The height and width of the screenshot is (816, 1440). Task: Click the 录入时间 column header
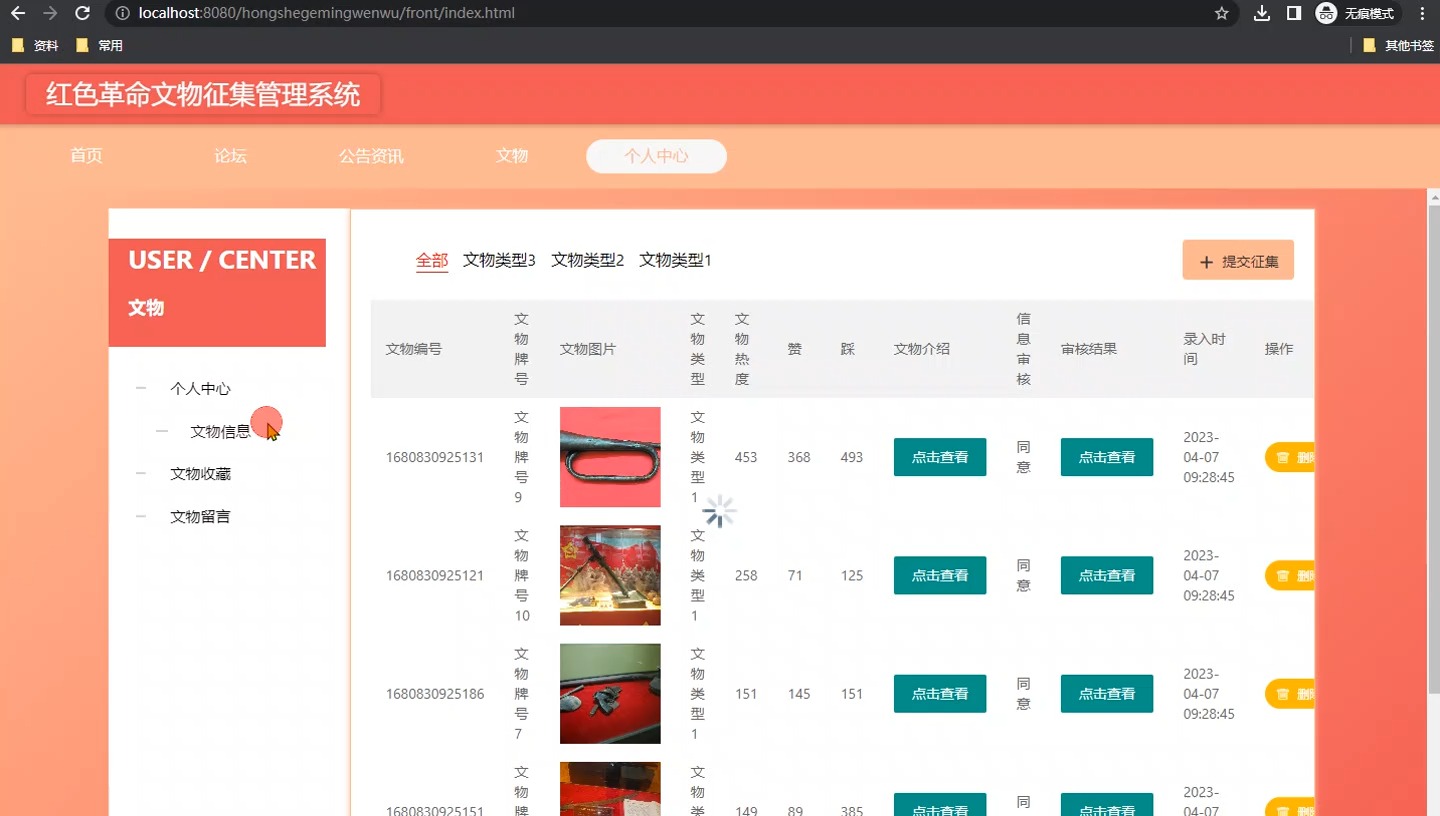click(x=1204, y=349)
